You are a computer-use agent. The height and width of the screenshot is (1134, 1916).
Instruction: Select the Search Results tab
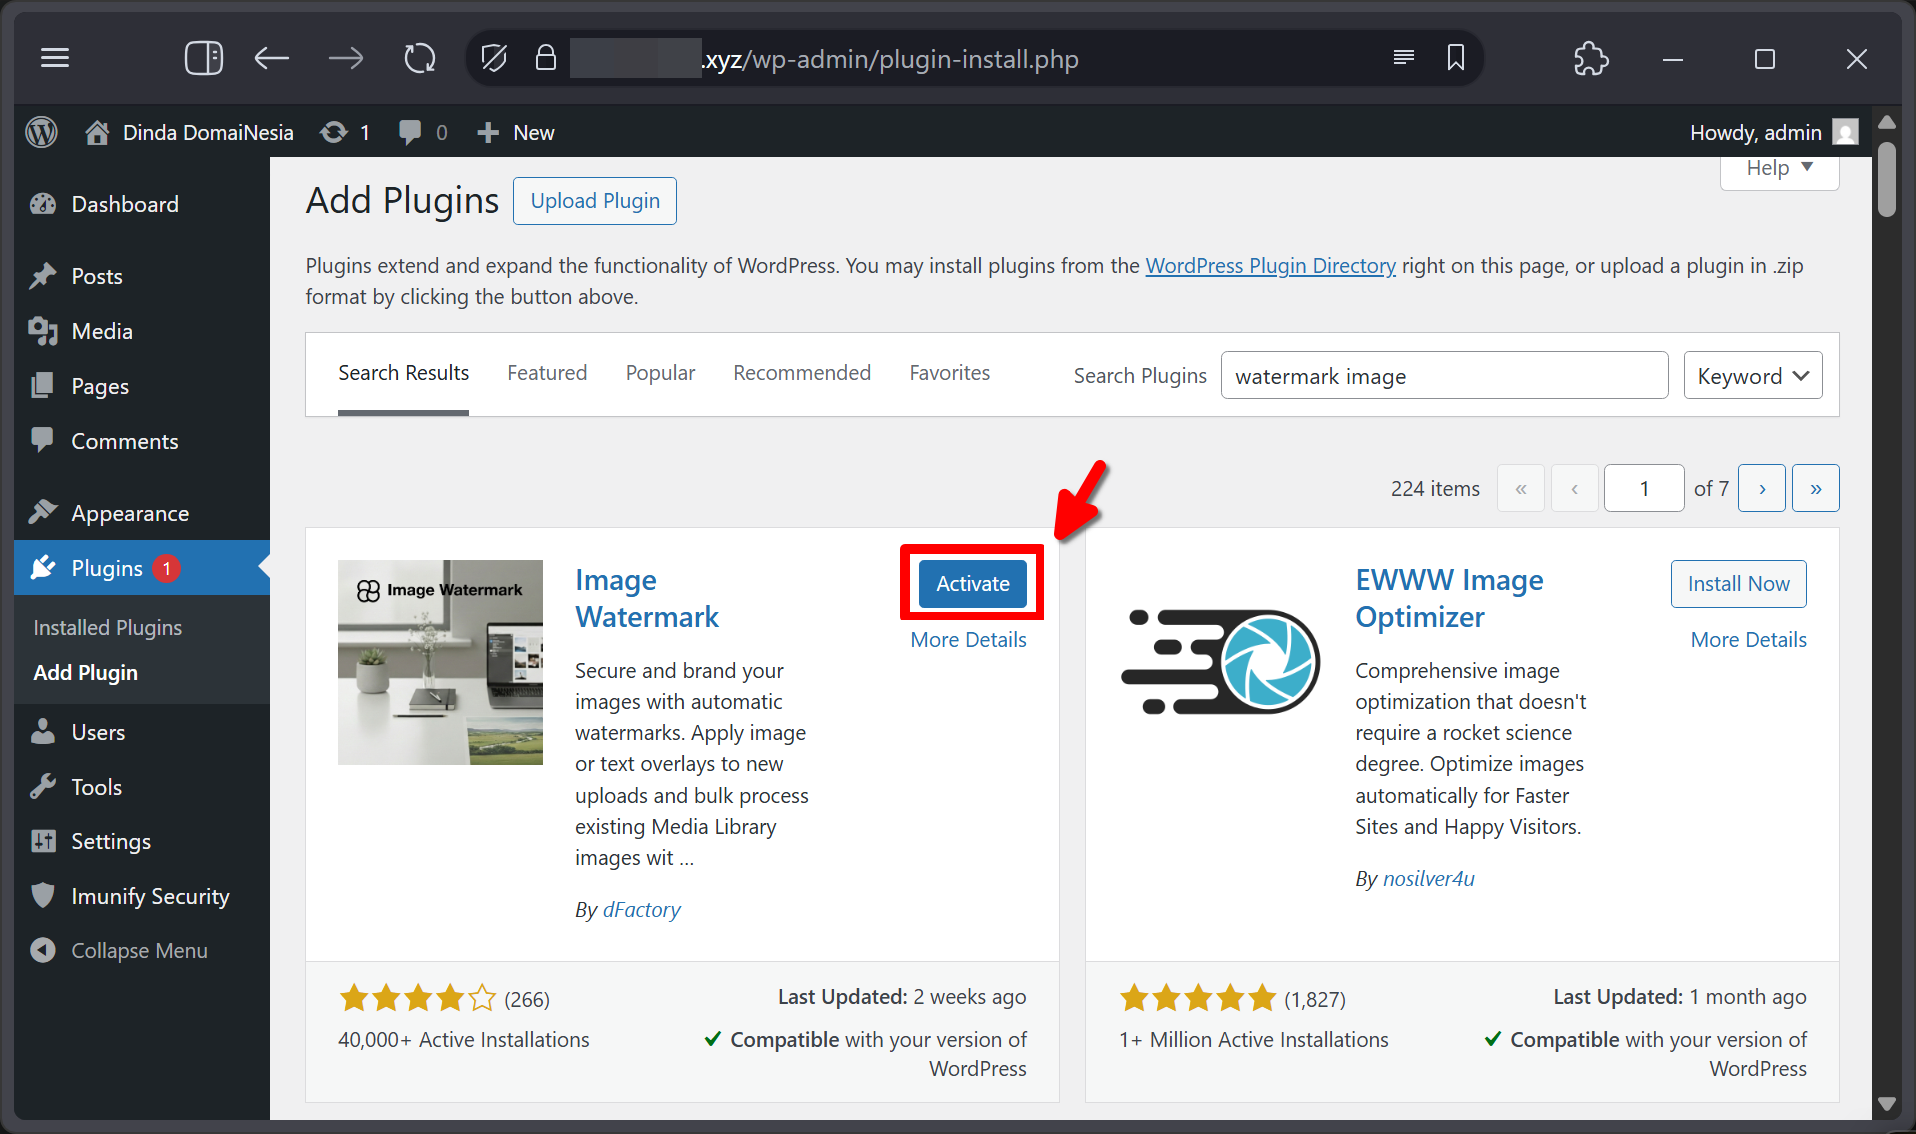coord(403,373)
